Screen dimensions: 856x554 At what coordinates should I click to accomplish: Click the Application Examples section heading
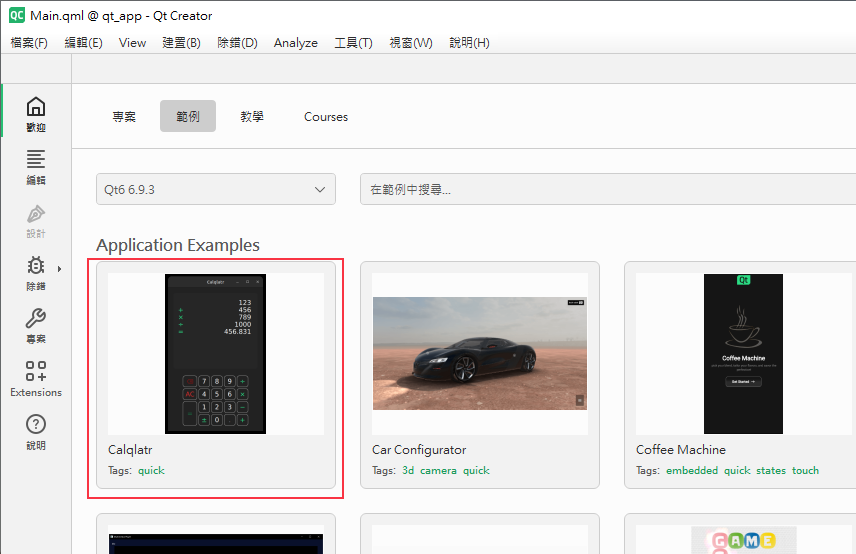coord(178,245)
